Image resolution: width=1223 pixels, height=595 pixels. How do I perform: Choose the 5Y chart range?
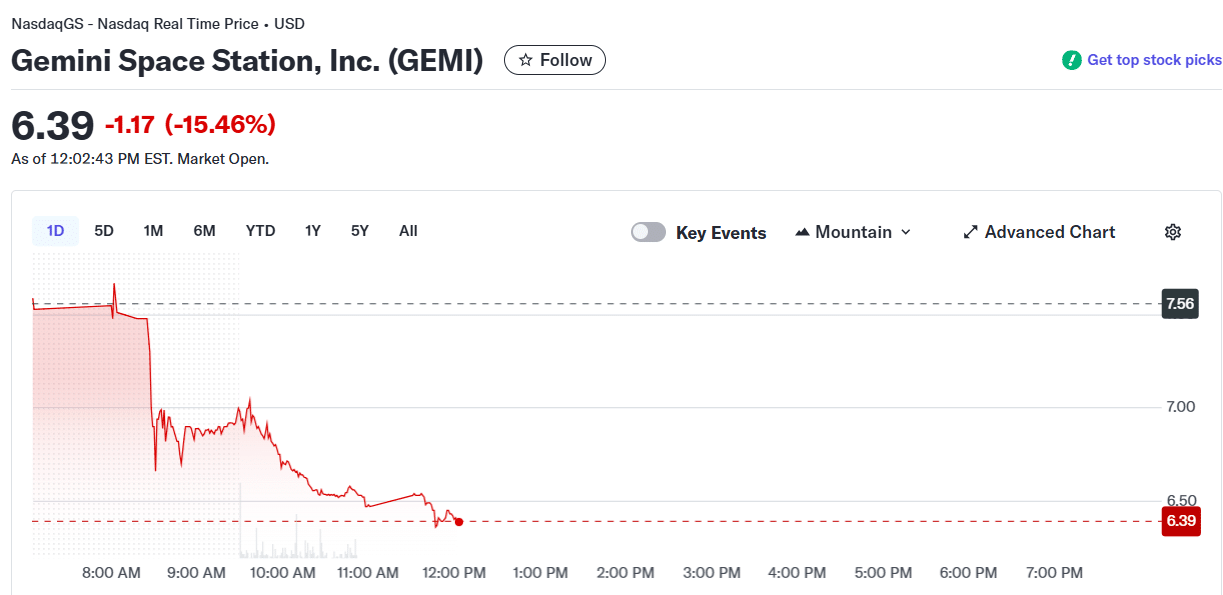pos(360,231)
